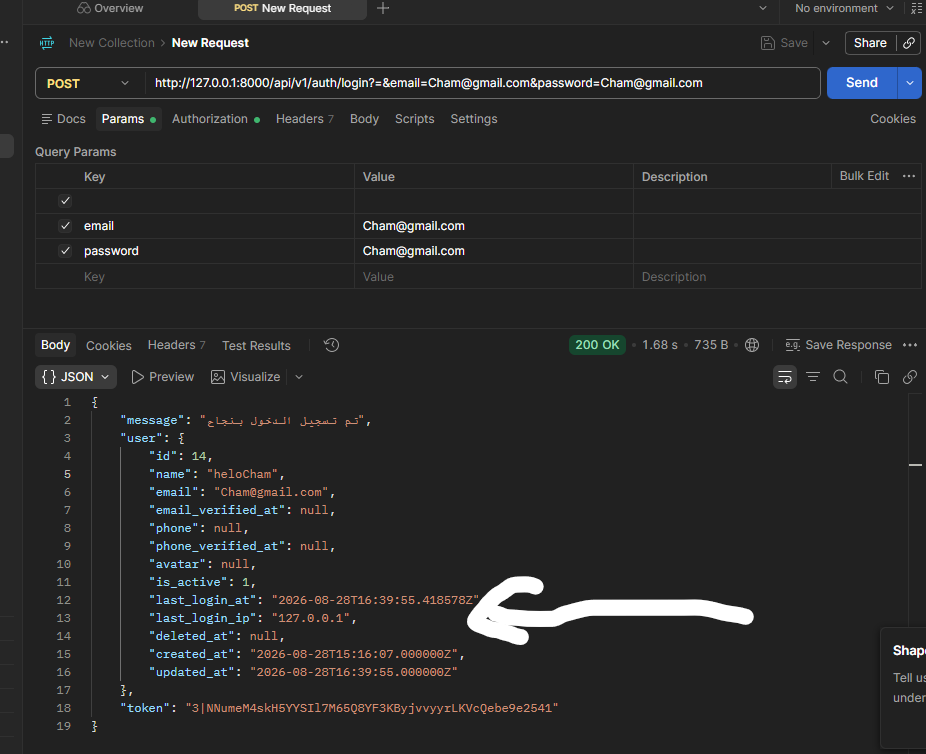This screenshot has height=754, width=926.
Task: Open the No environment selector
Action: pyautogui.click(x=843, y=8)
